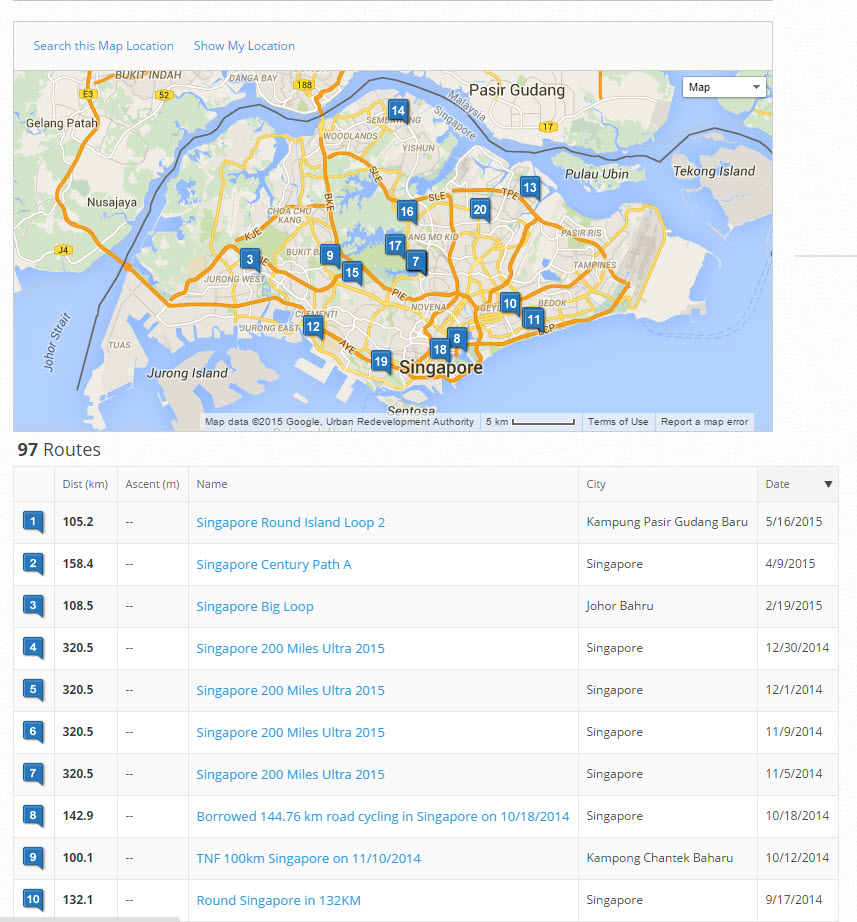
Task: Click map marker 16 on the map
Action: pos(406,211)
